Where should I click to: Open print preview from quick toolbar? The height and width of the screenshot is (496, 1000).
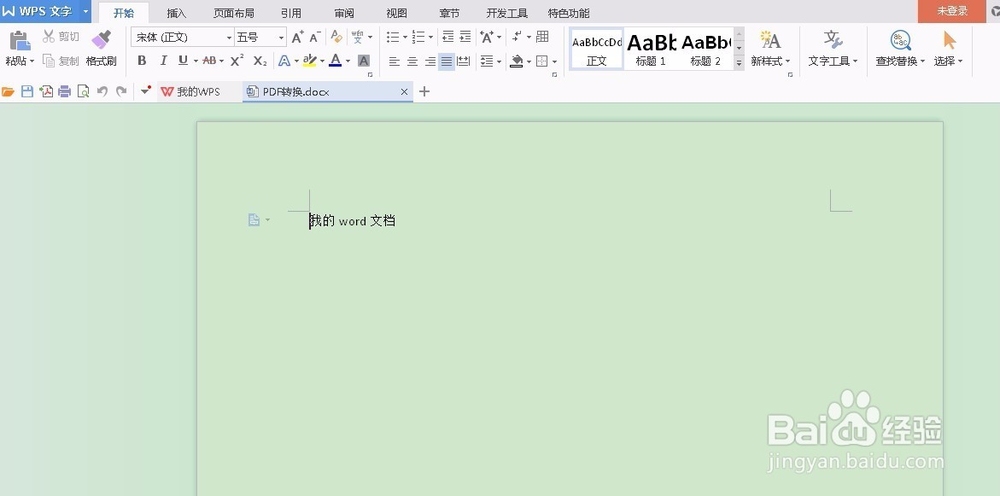(83, 92)
